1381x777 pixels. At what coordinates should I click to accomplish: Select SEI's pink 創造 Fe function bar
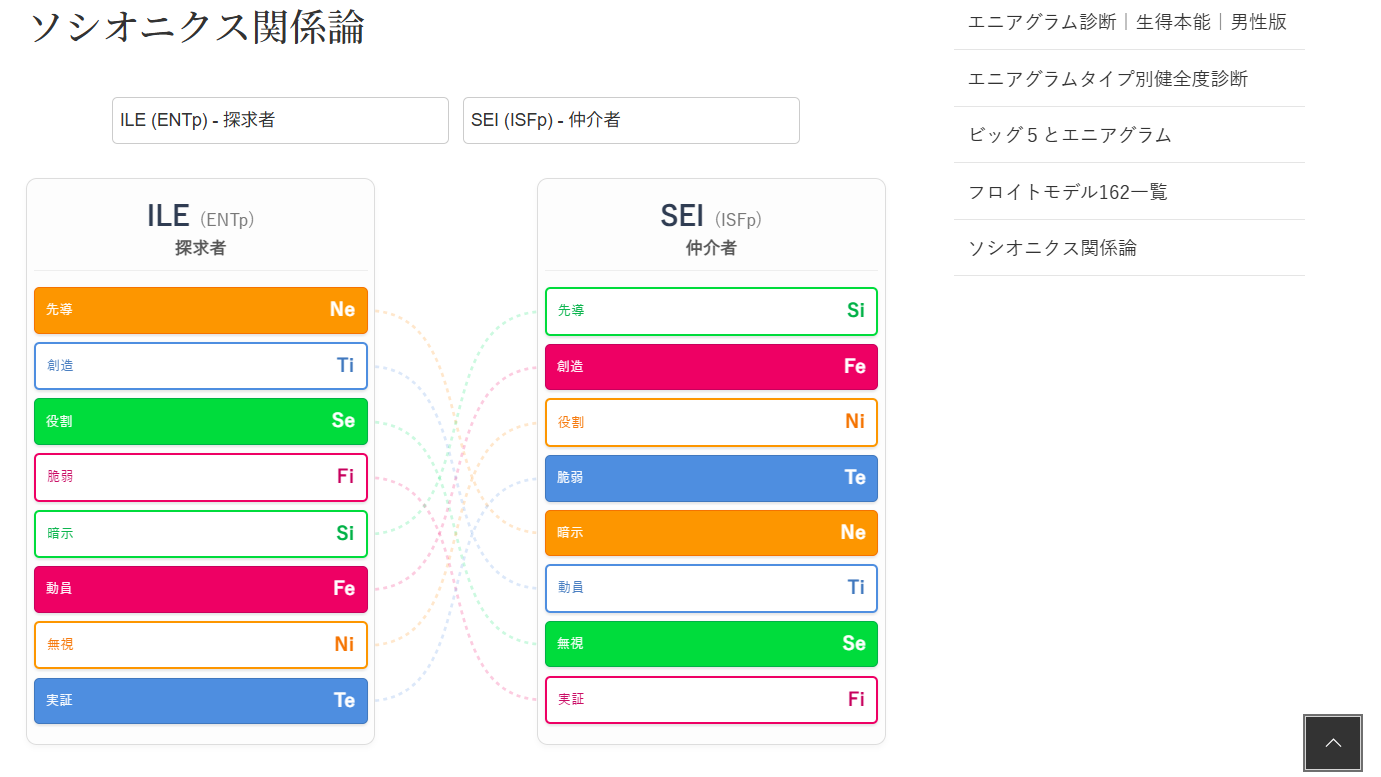[711, 367]
